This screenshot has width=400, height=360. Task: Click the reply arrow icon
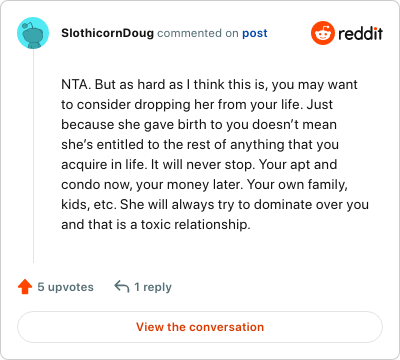click(122, 287)
